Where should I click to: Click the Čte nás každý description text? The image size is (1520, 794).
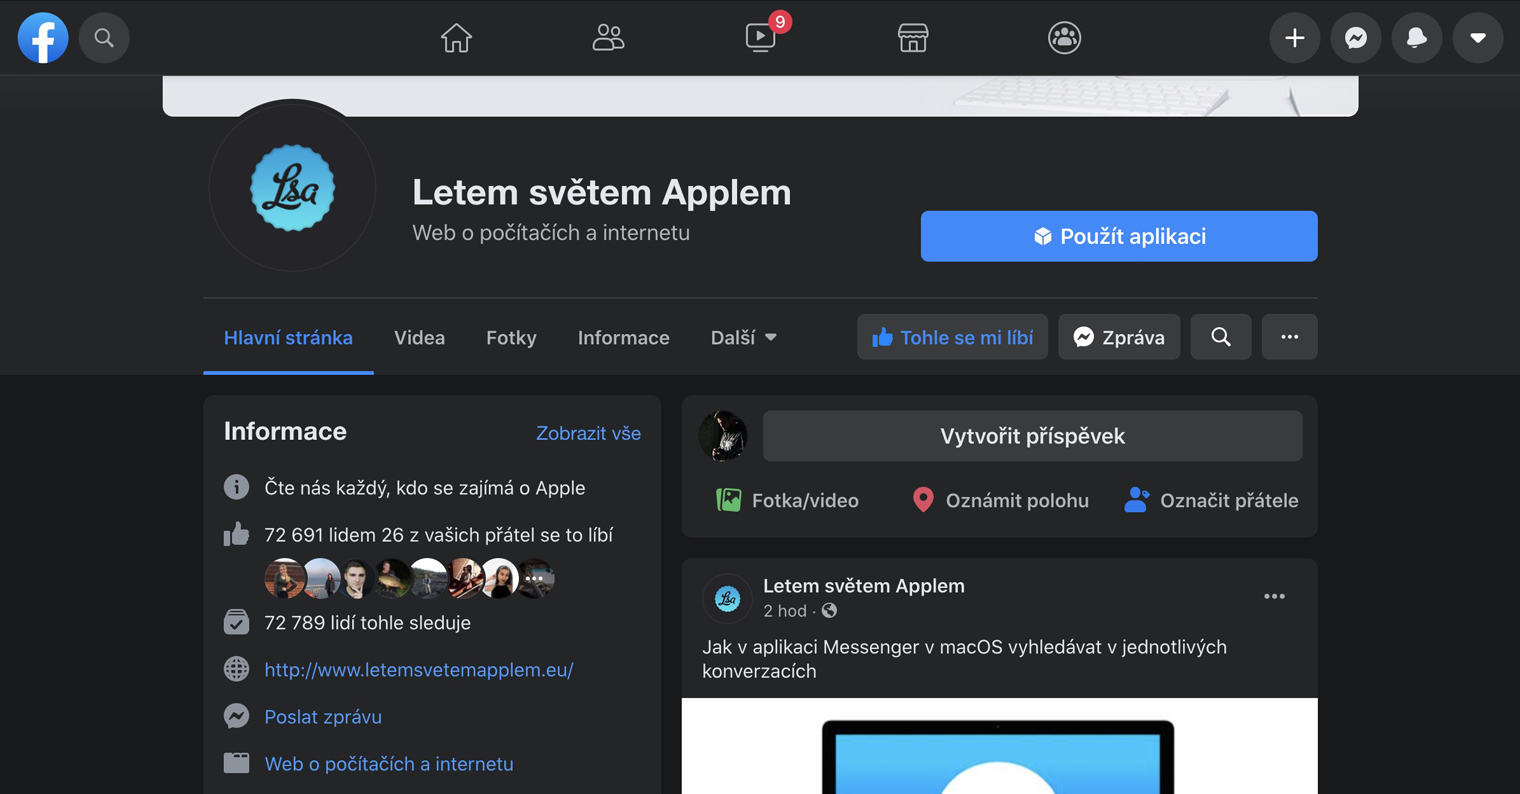pos(425,488)
